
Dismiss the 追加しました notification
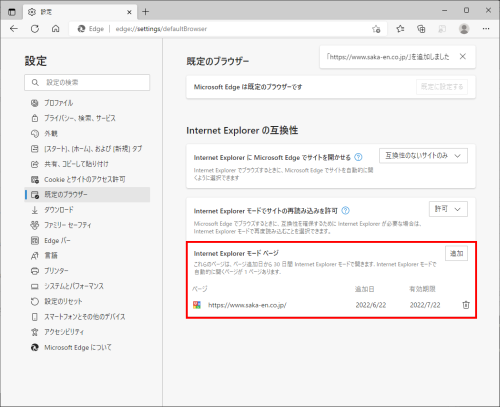(x=463, y=57)
